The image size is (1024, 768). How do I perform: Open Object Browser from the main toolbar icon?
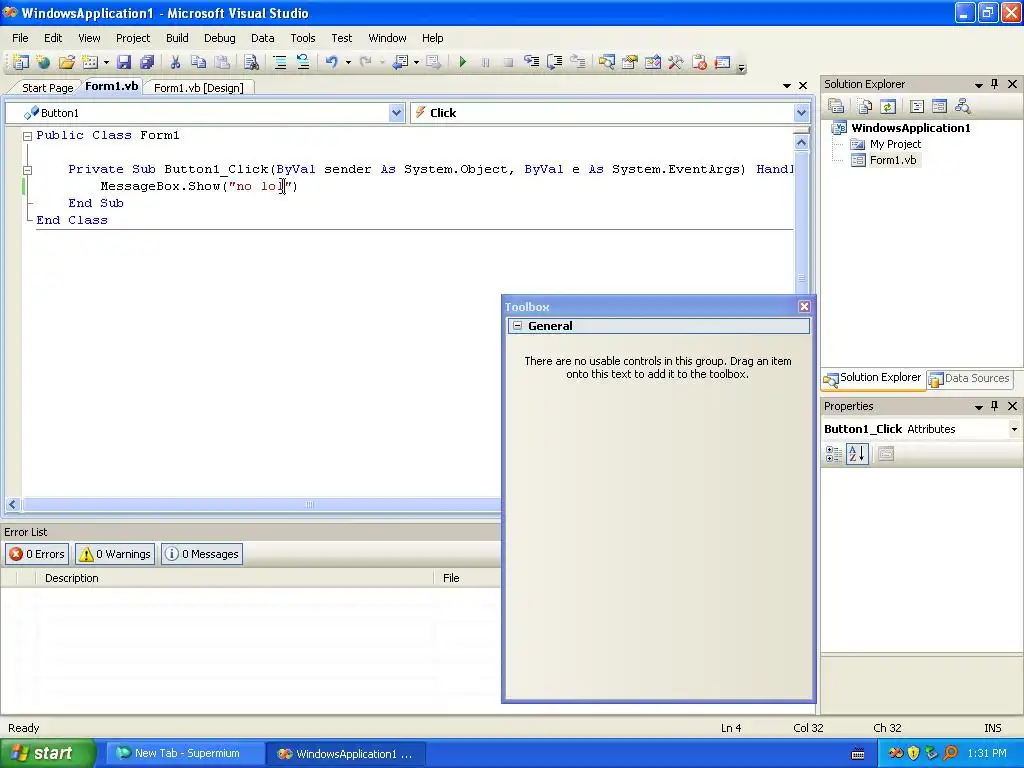click(652, 62)
